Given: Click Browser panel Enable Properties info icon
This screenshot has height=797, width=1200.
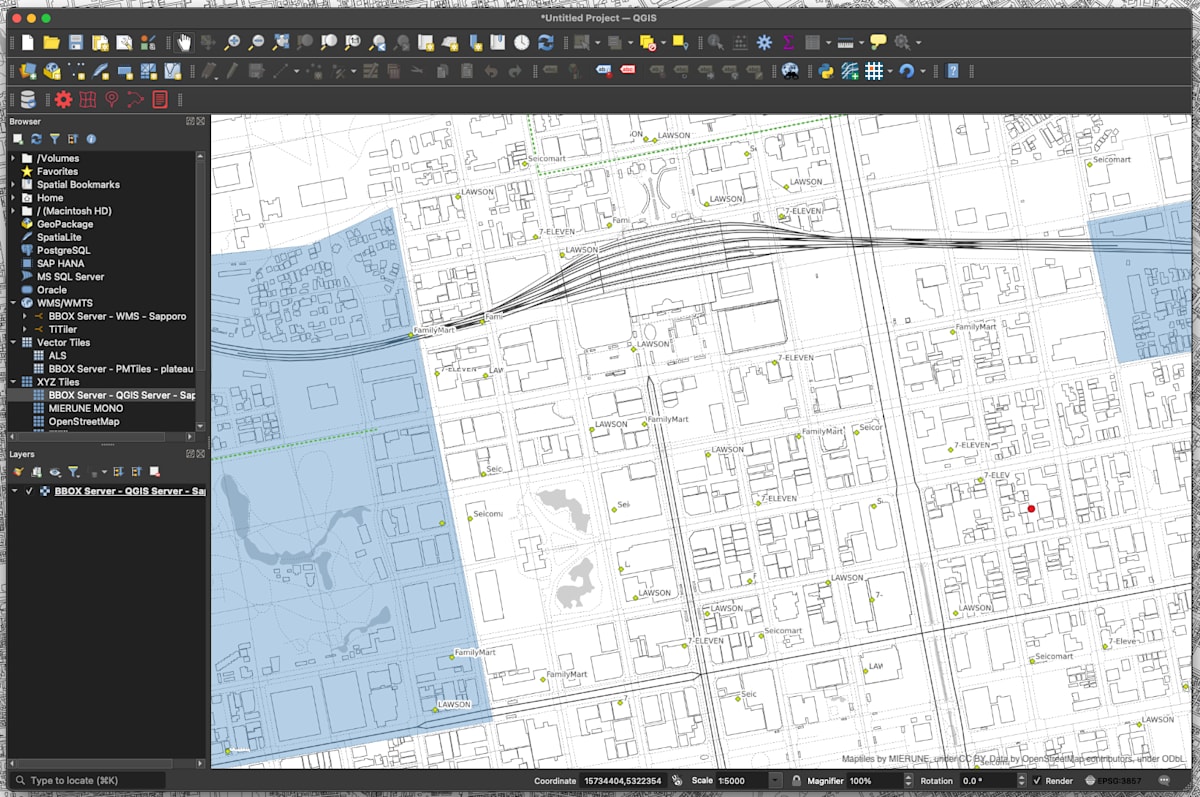Looking at the screenshot, I should pyautogui.click(x=91, y=139).
